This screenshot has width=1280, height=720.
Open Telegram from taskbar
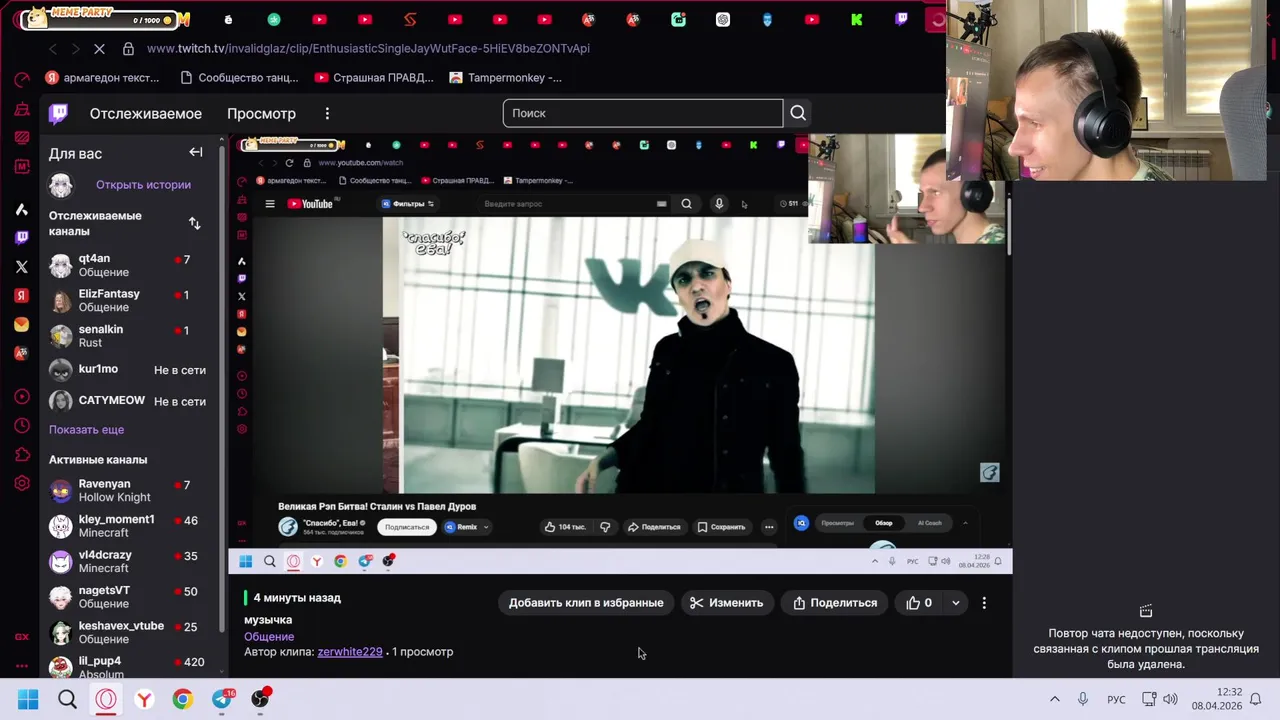point(222,699)
